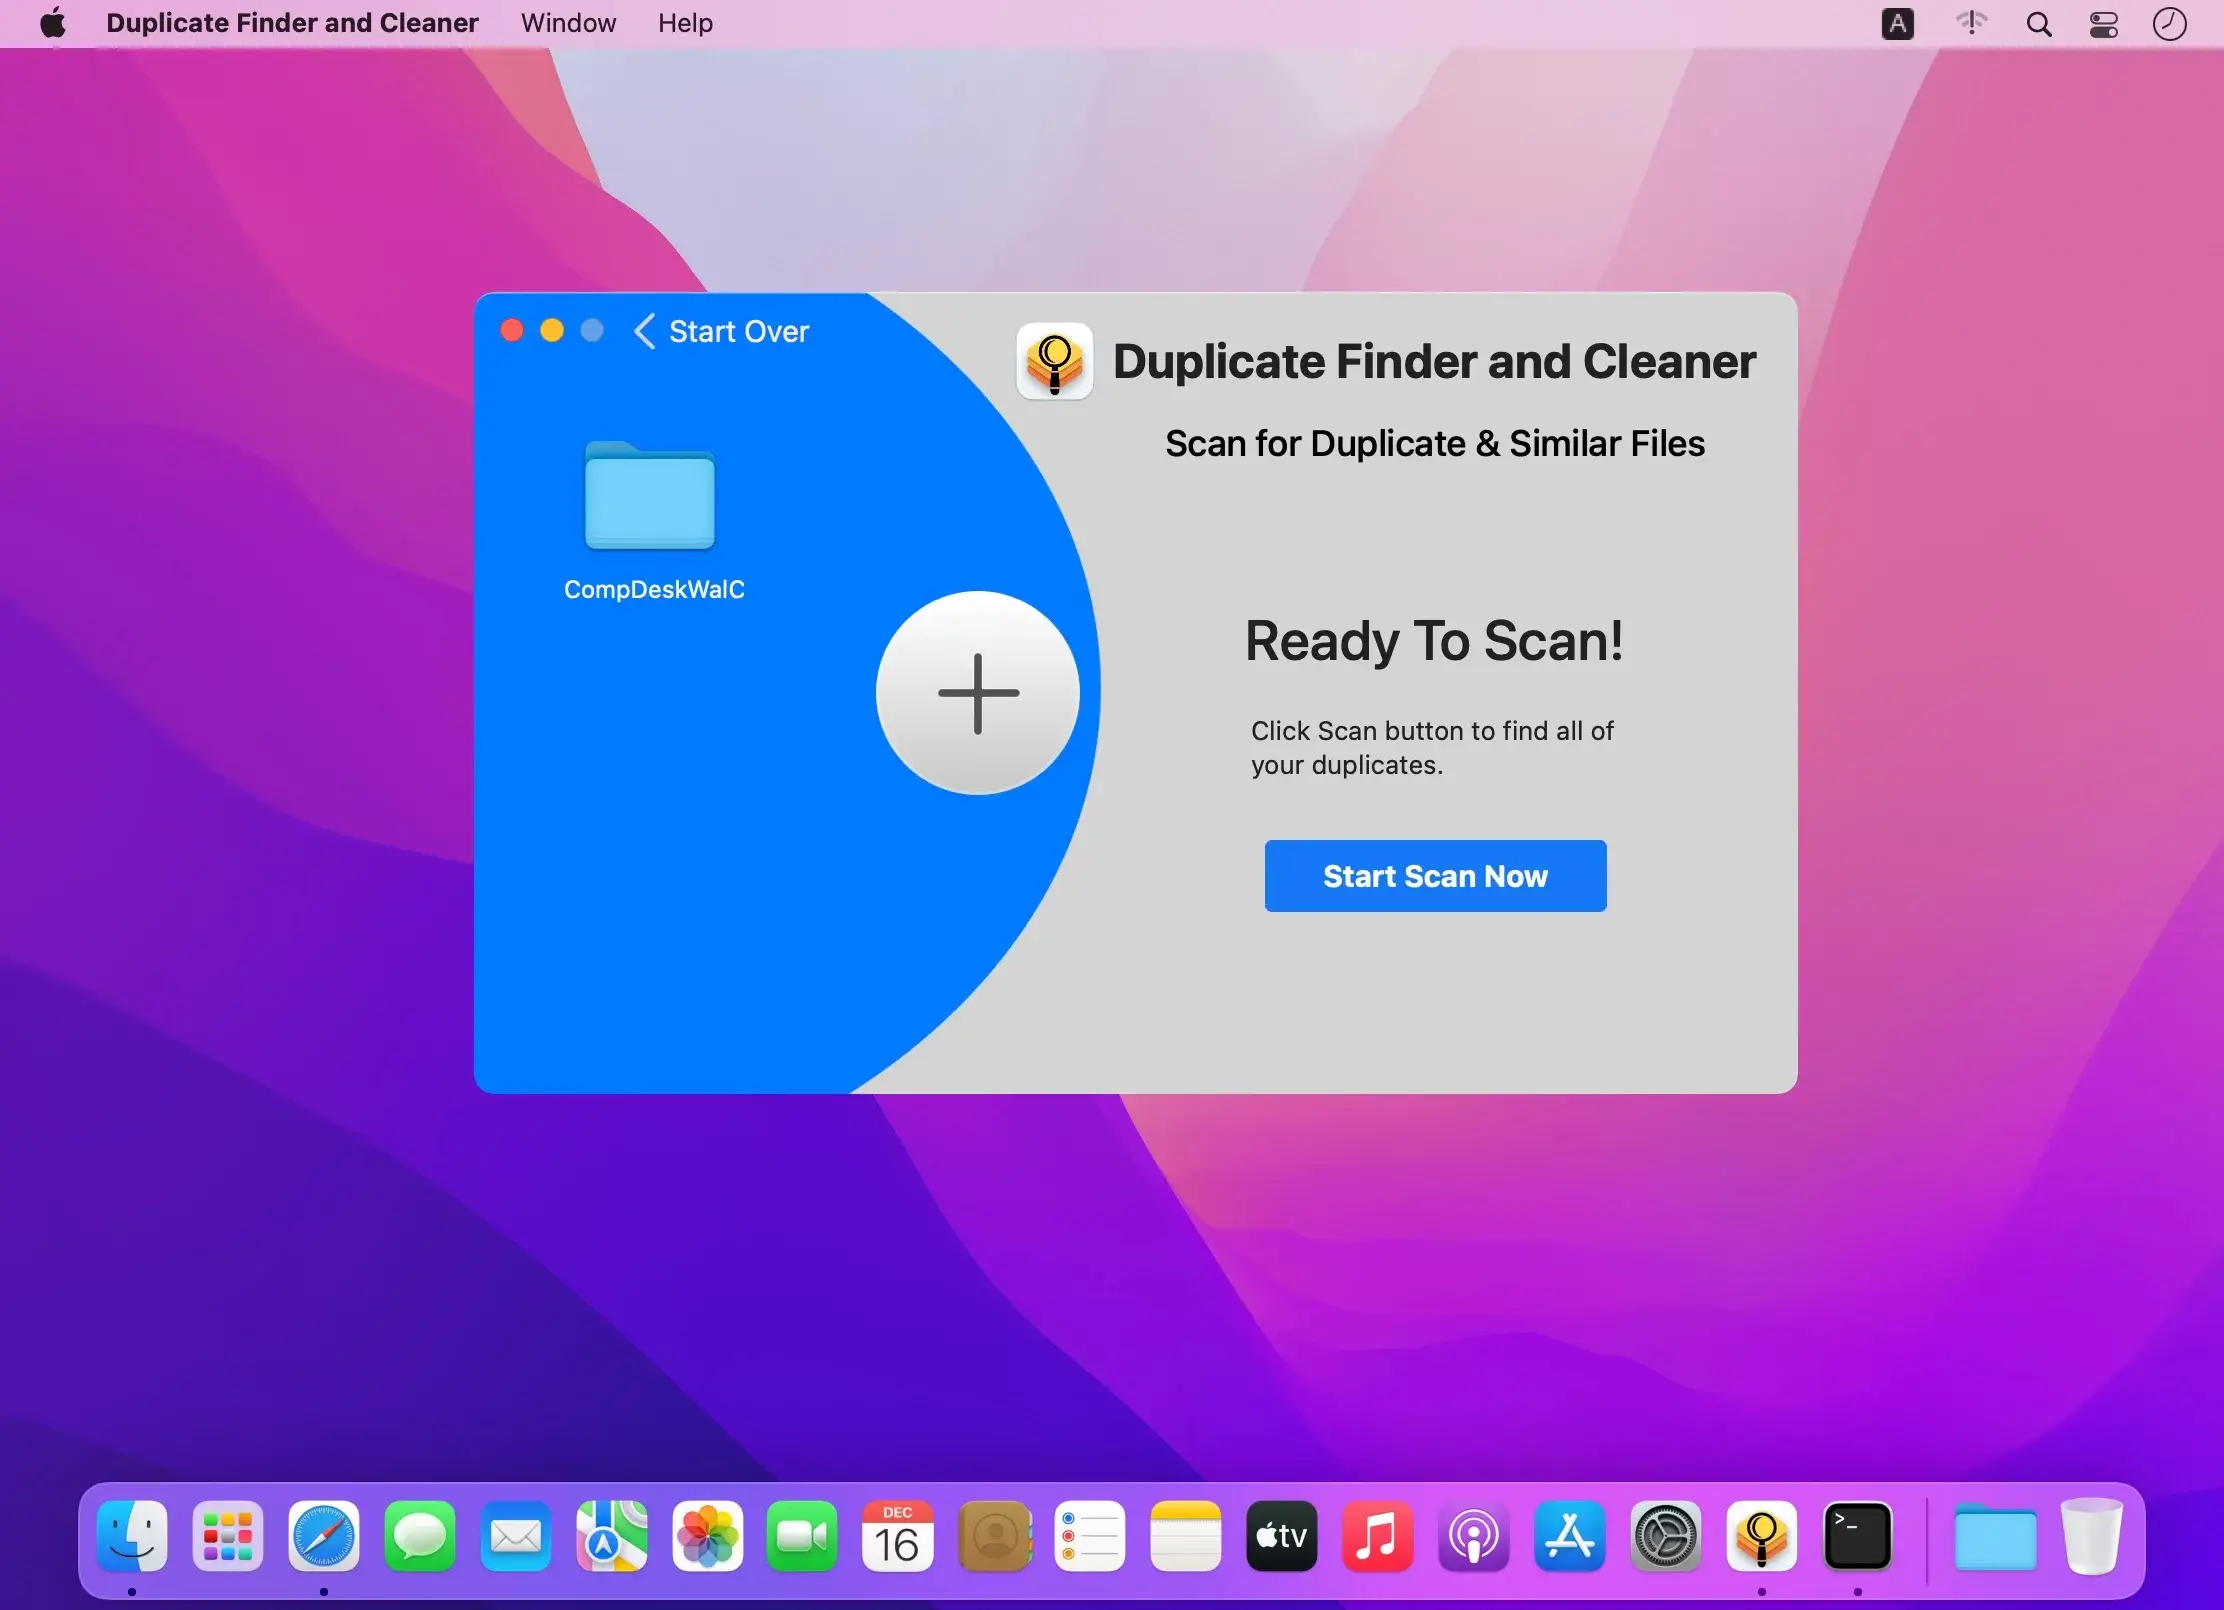
Task: Click the input source A icon
Action: click(x=1897, y=24)
